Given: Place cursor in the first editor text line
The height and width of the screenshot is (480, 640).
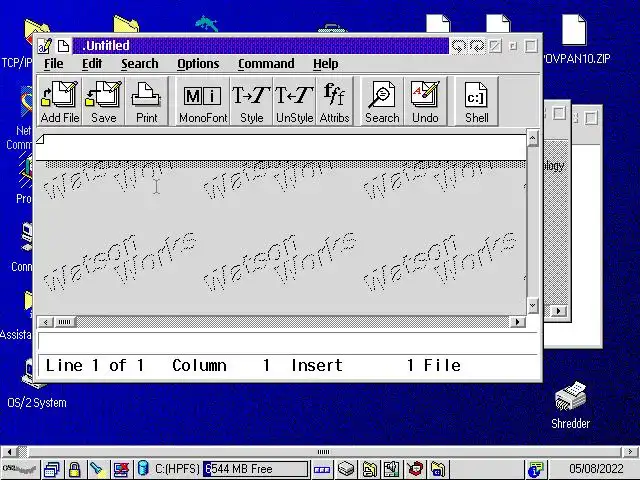Looking at the screenshot, I should [281, 147].
